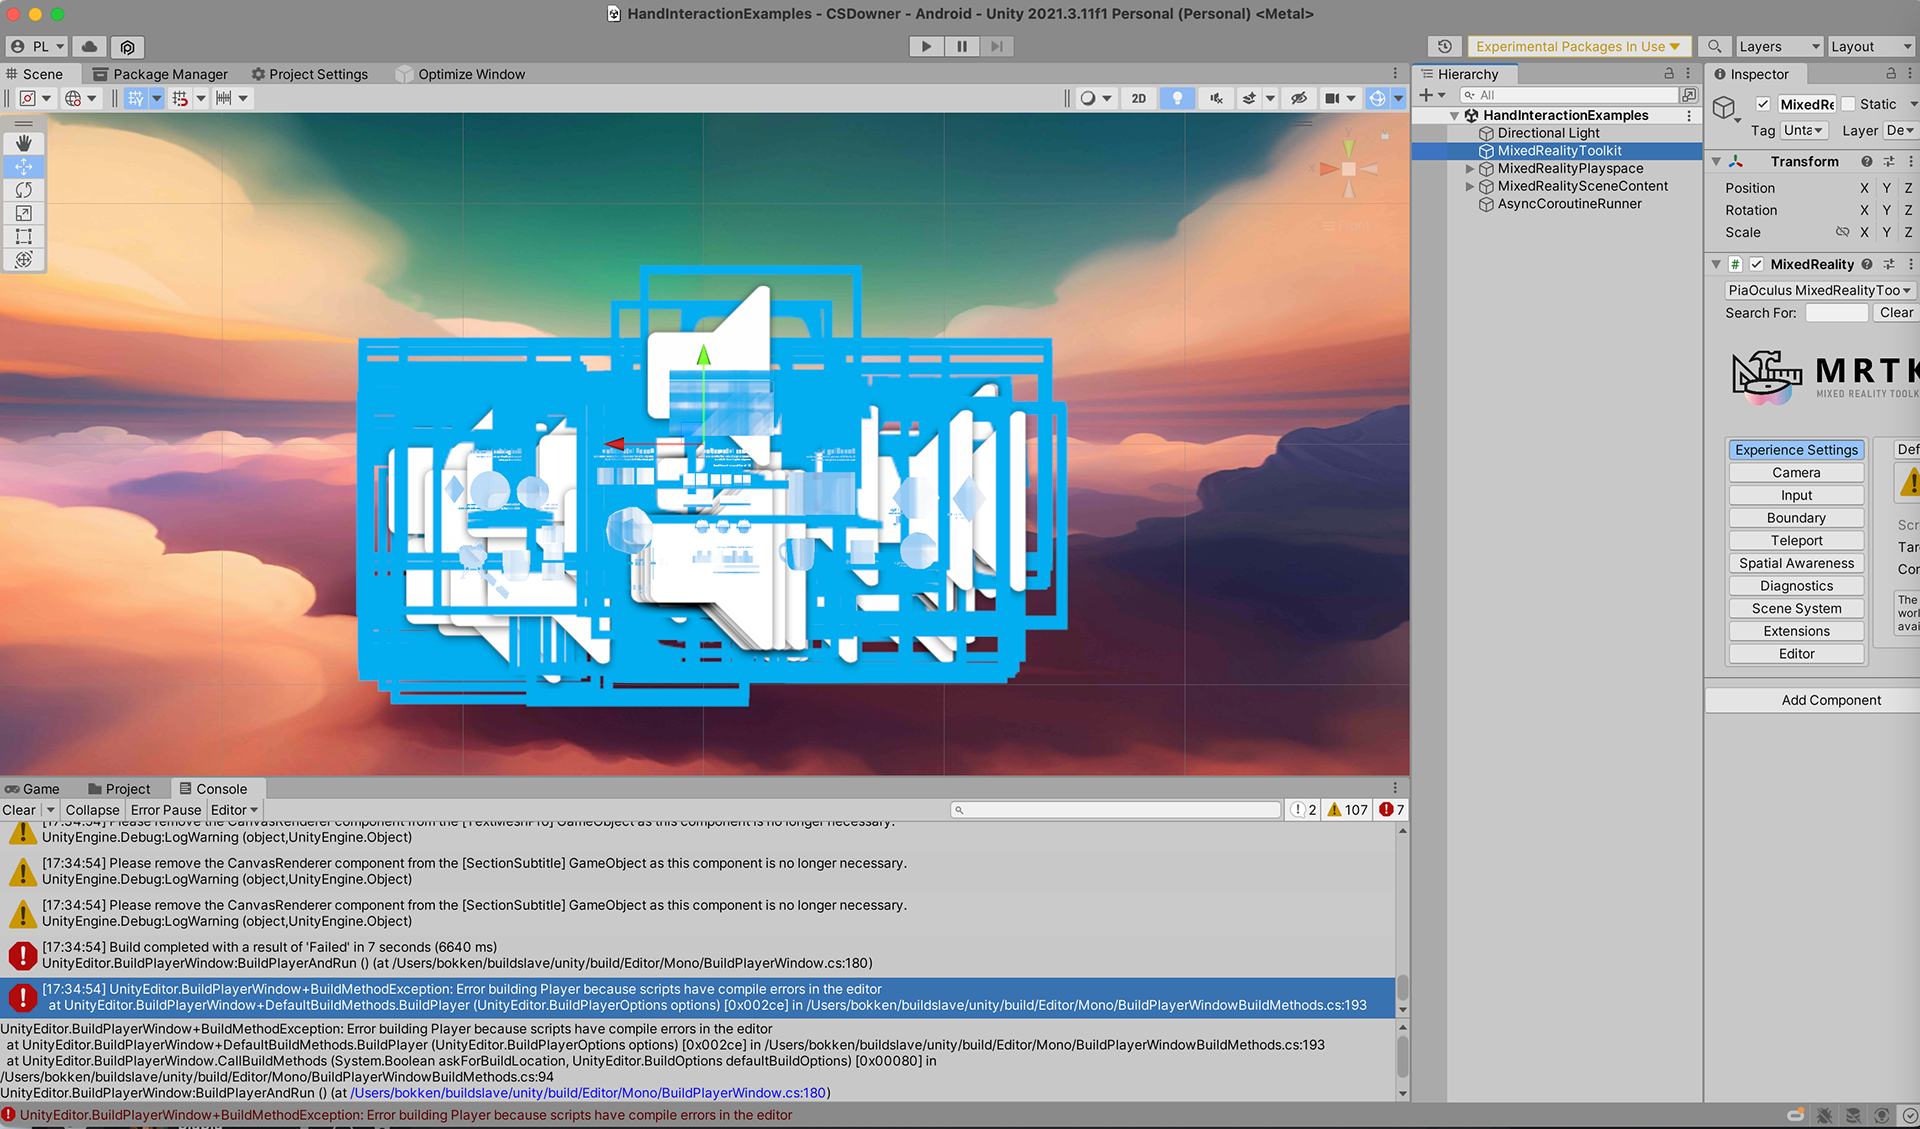
Task: Expand MixedRealitySceneContent in Hierarchy
Action: (x=1469, y=187)
